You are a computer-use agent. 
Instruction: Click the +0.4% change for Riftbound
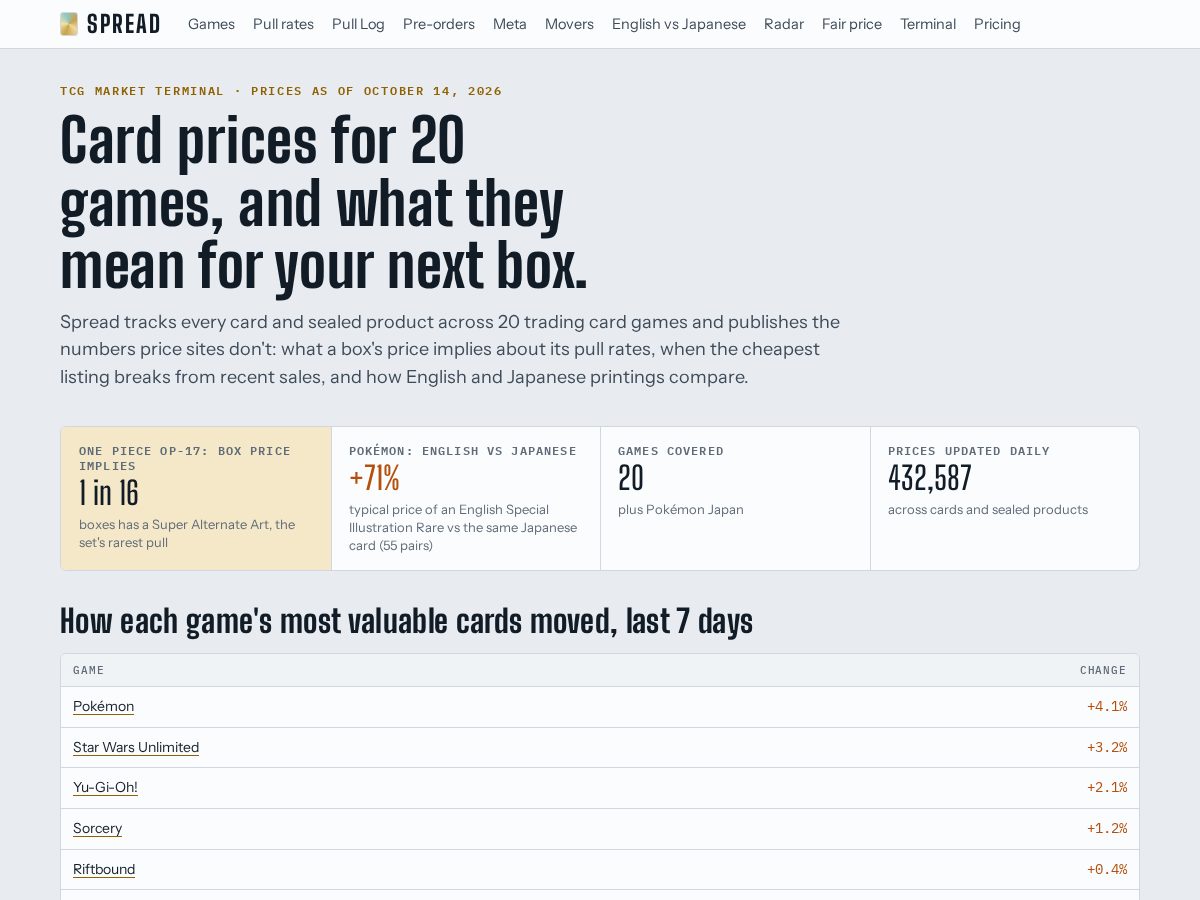(1107, 869)
